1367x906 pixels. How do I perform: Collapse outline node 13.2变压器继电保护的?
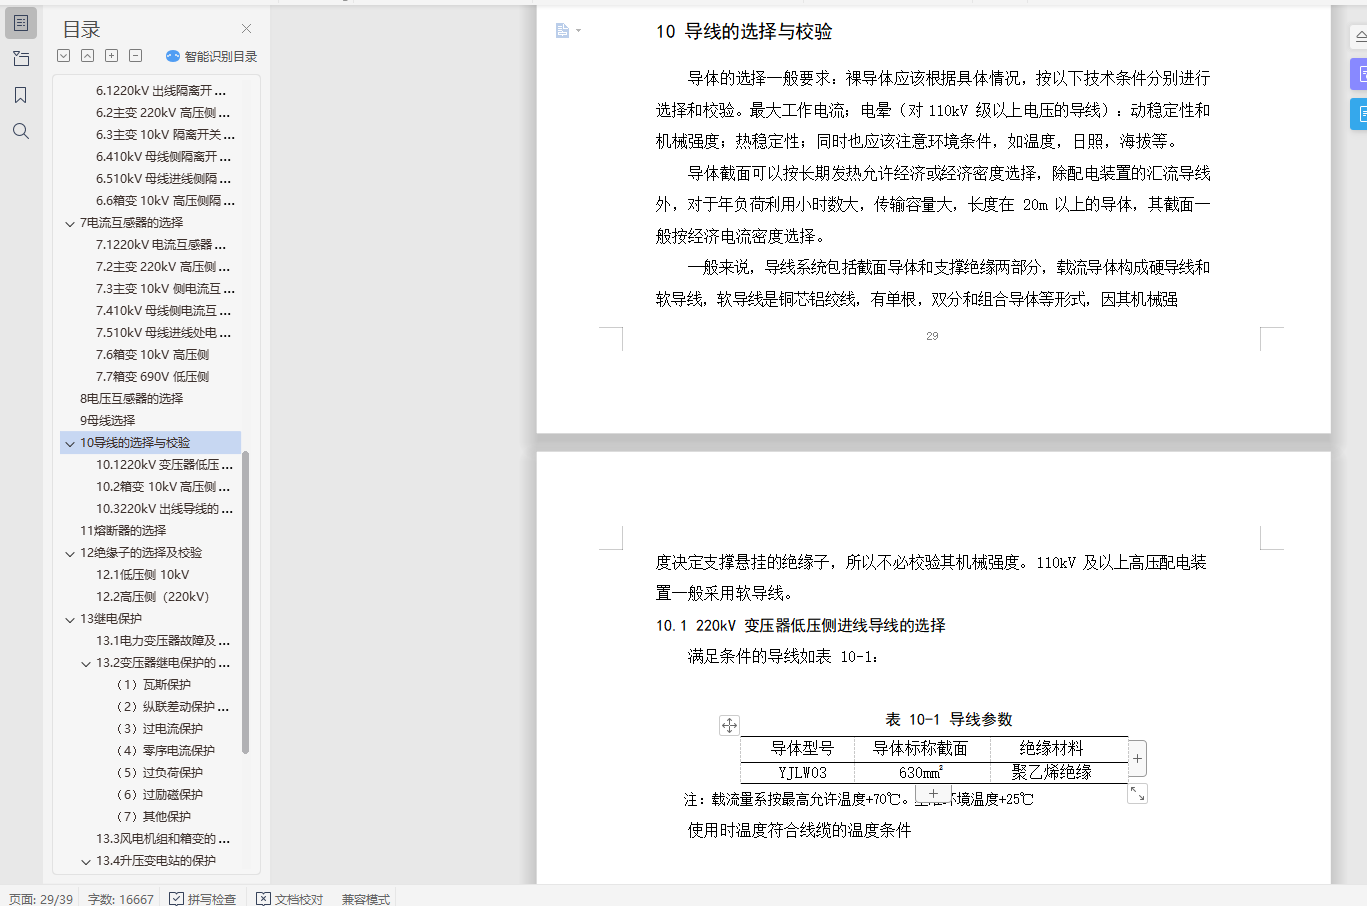86,663
